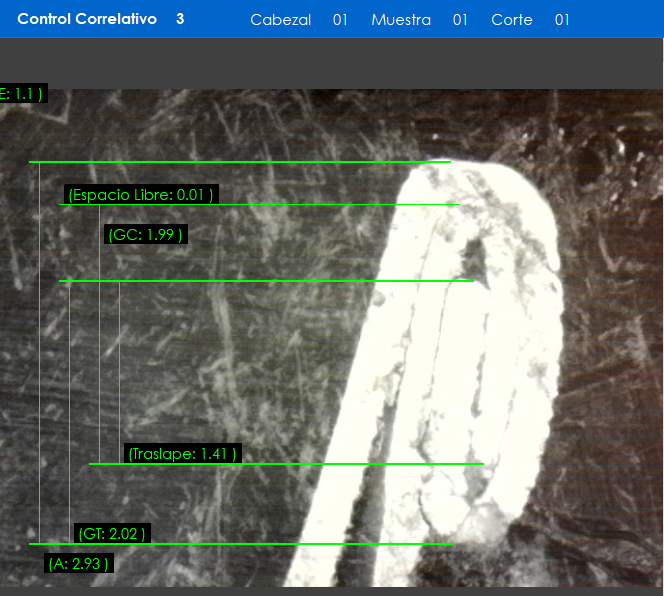Click the A: 2.93 measurement label
This screenshot has width=664, height=596.
[79, 564]
